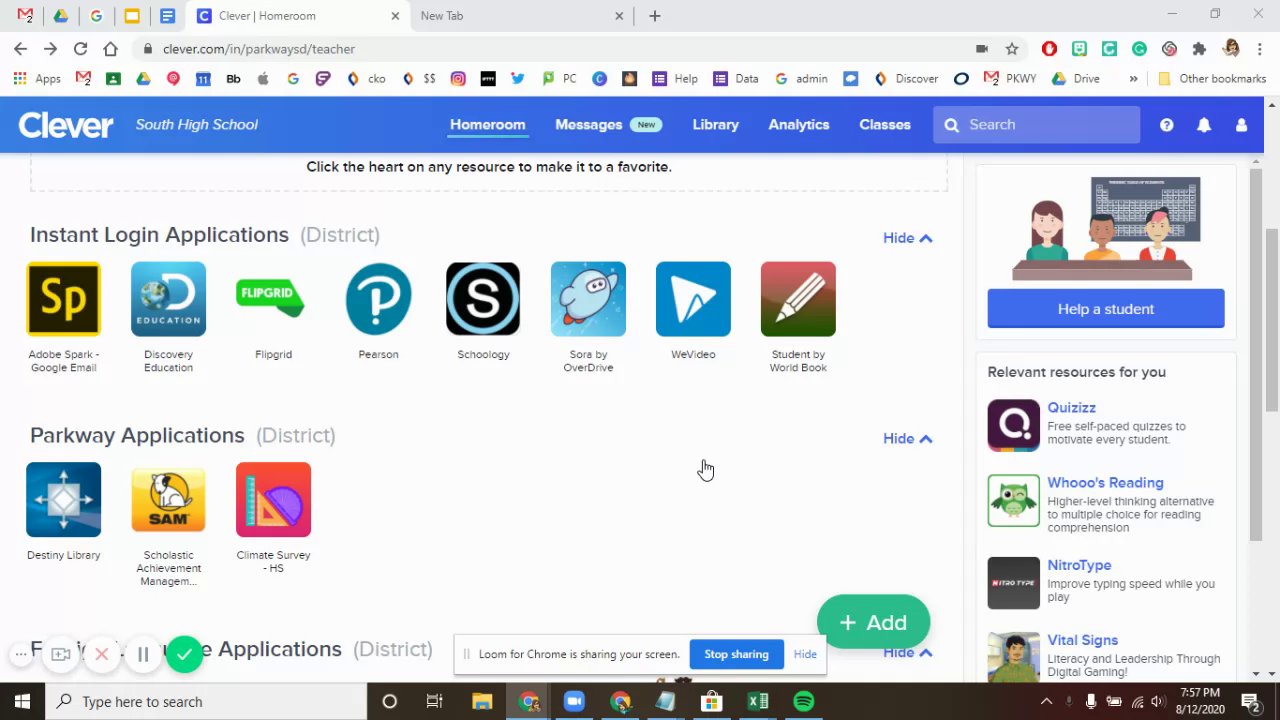This screenshot has width=1280, height=720.
Task: Open Task View on the taskbar
Action: click(434, 701)
